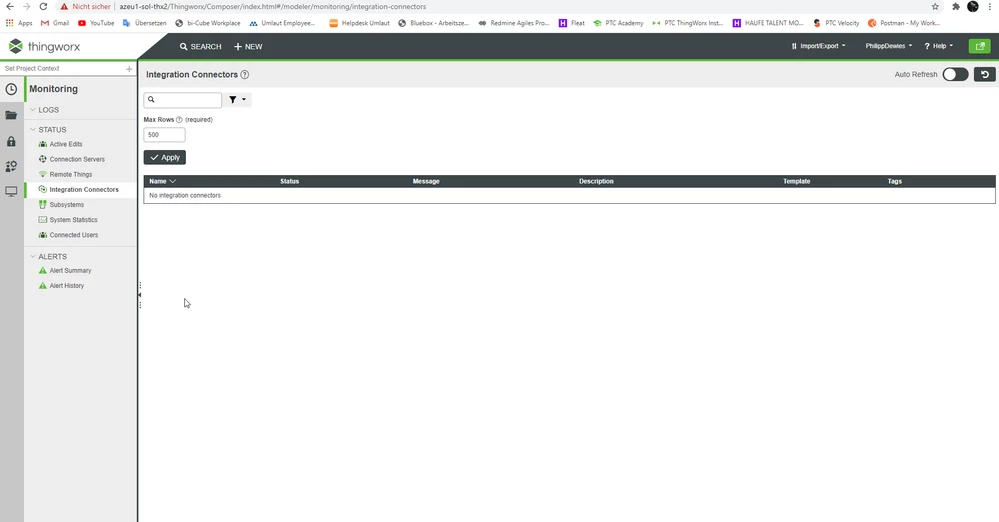The image size is (999, 522).
Task: Open the Fleat bookmark
Action: point(571,23)
